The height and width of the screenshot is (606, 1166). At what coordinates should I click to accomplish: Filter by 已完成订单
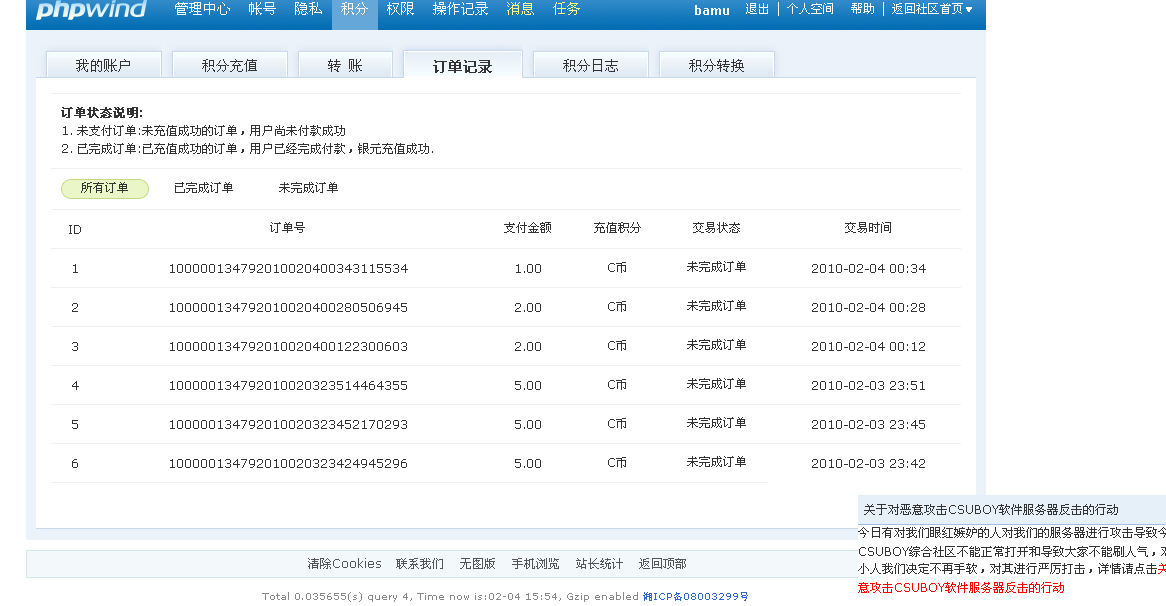pos(203,188)
